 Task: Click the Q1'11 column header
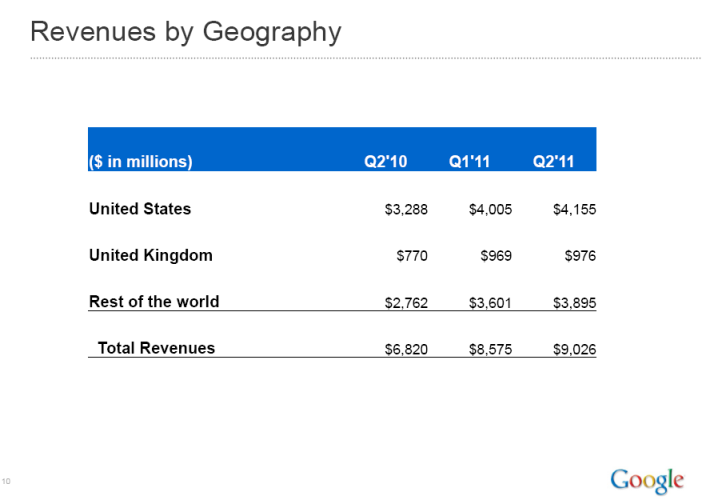pyautogui.click(x=469, y=162)
